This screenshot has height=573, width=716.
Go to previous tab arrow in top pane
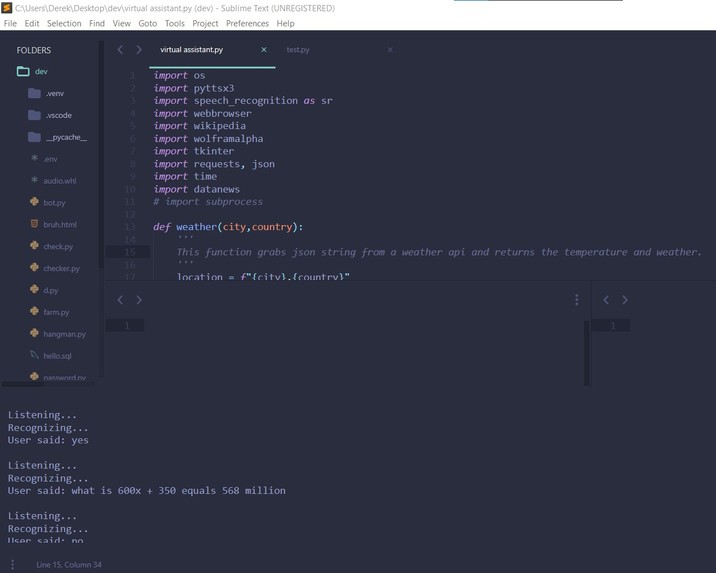120,50
